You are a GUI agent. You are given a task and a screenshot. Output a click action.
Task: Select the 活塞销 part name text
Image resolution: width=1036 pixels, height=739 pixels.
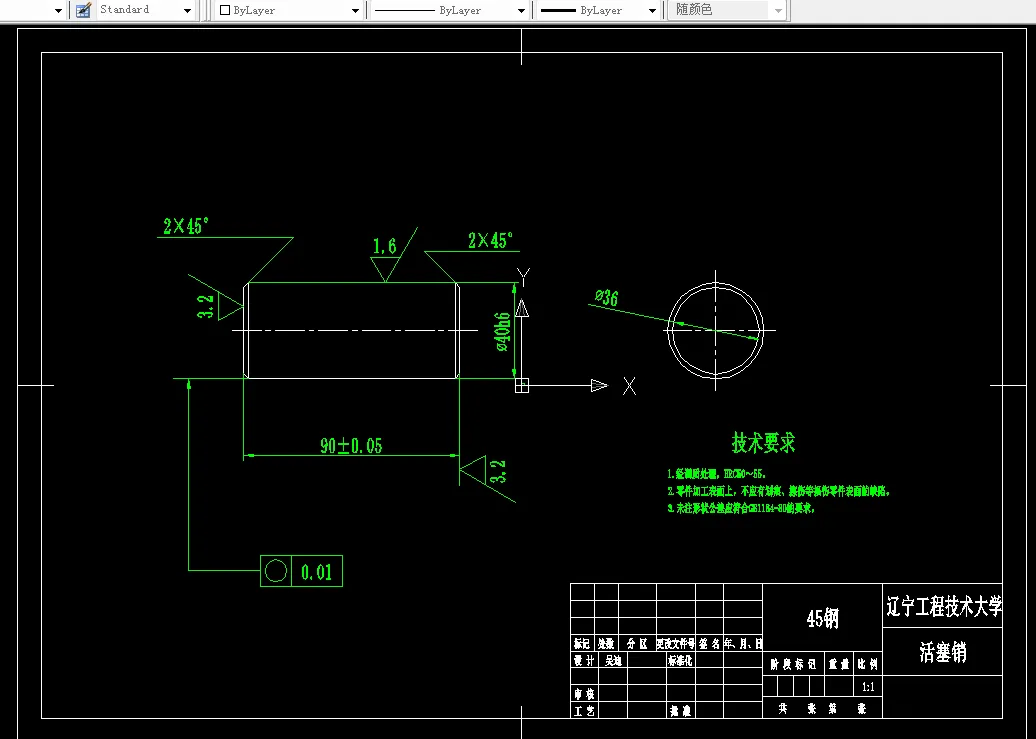pyautogui.click(x=943, y=652)
